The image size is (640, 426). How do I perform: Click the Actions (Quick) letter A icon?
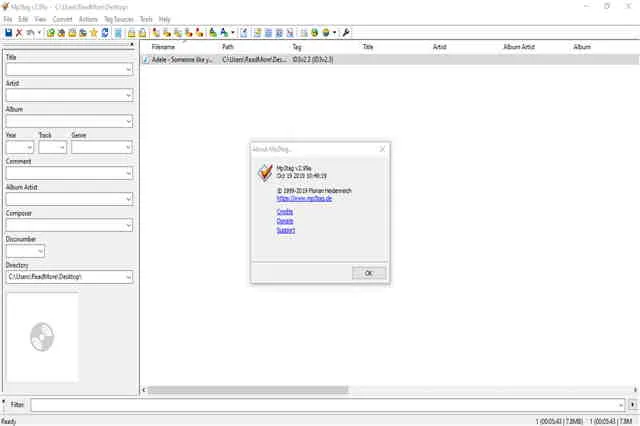click(224, 33)
